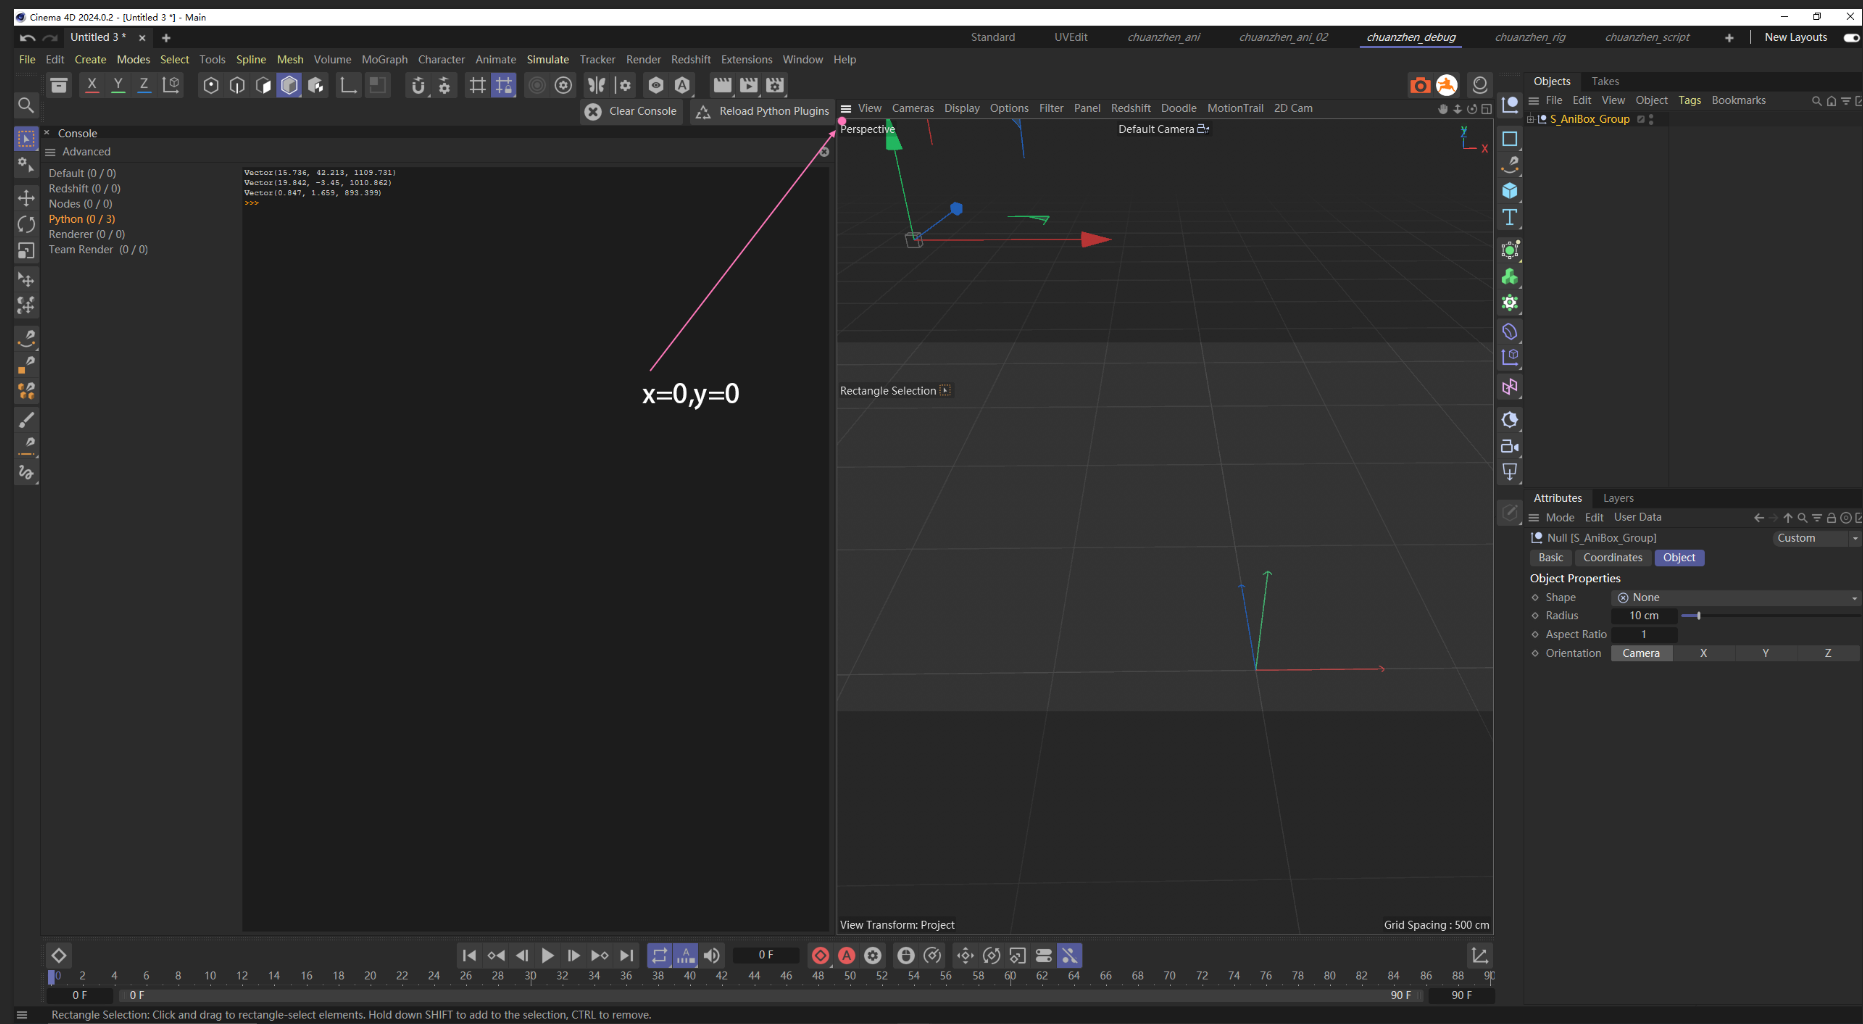Select Polygons mode icon in top toolbar
1863x1024 pixels.
(x=263, y=85)
